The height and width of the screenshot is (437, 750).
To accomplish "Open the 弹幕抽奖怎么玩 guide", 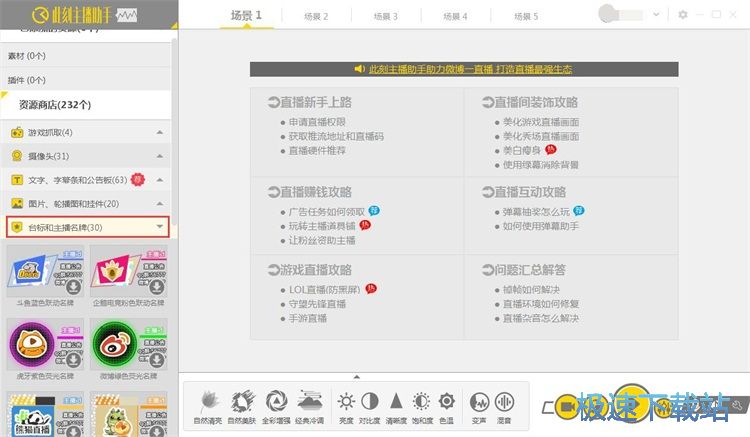I will tap(536, 212).
